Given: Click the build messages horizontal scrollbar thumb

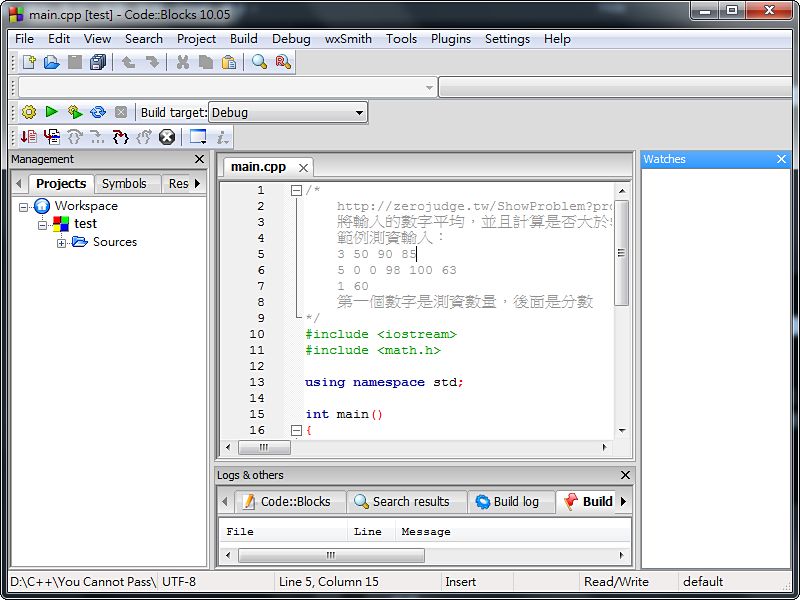Looking at the screenshot, I should pos(331,555).
